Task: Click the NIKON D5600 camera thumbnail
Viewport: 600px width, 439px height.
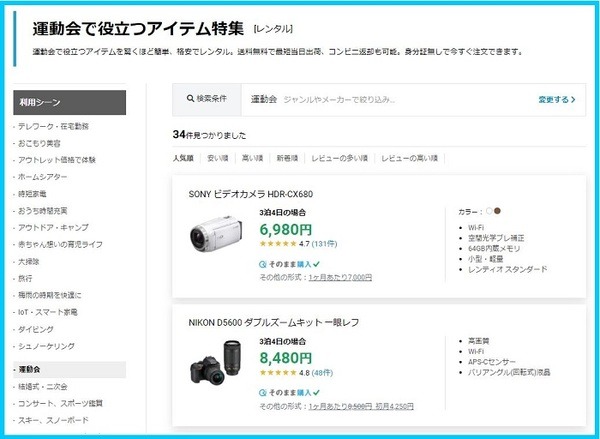Action: point(216,362)
